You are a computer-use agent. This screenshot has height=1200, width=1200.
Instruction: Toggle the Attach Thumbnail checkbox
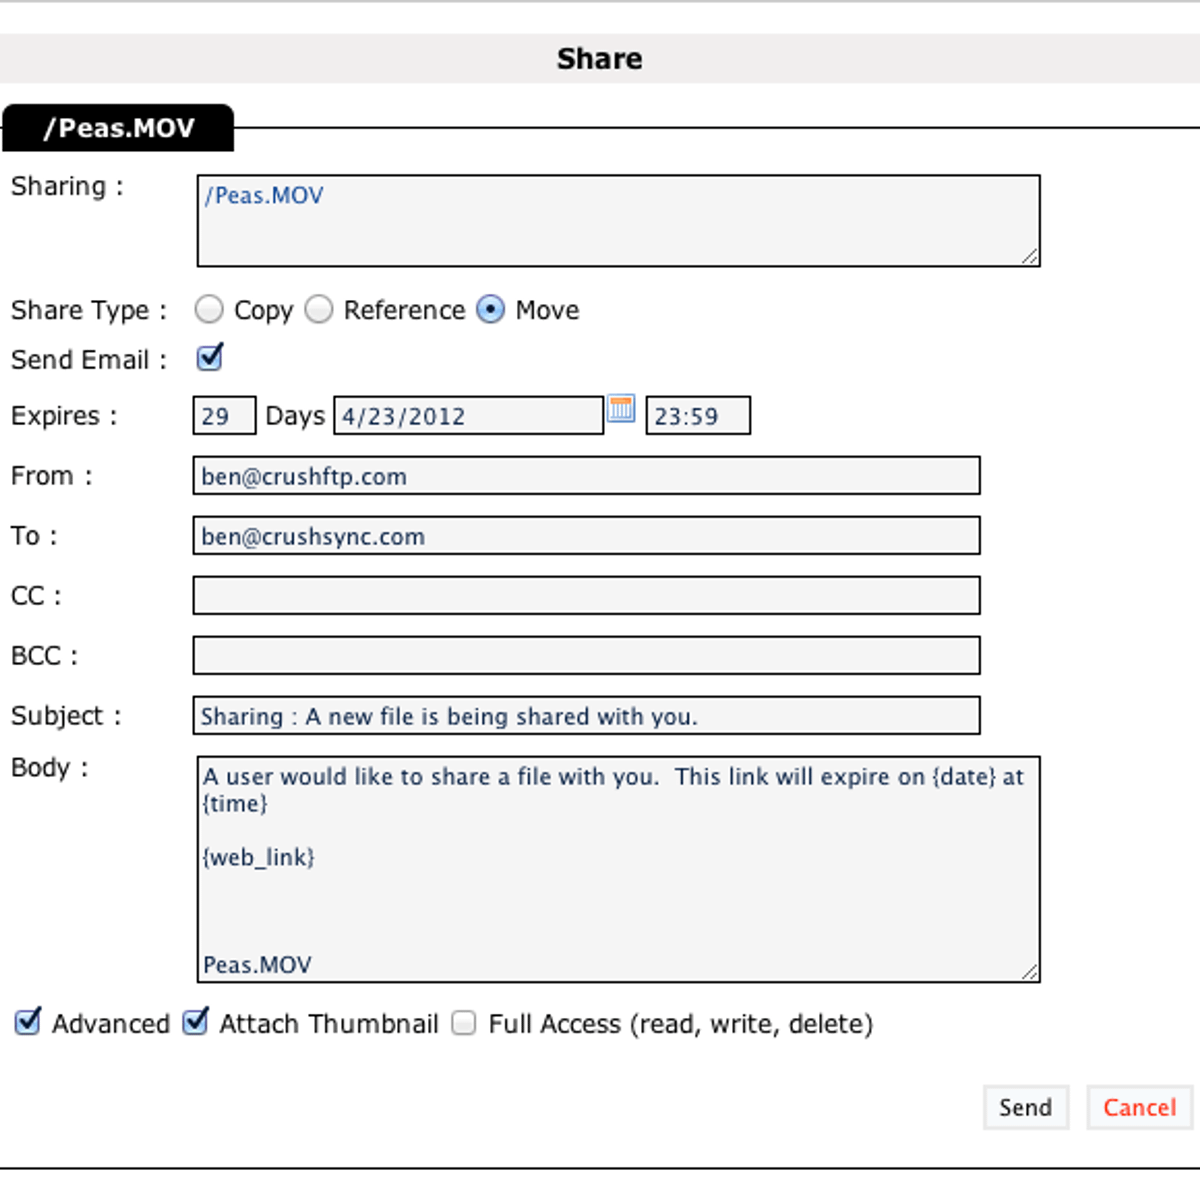[196, 1022]
